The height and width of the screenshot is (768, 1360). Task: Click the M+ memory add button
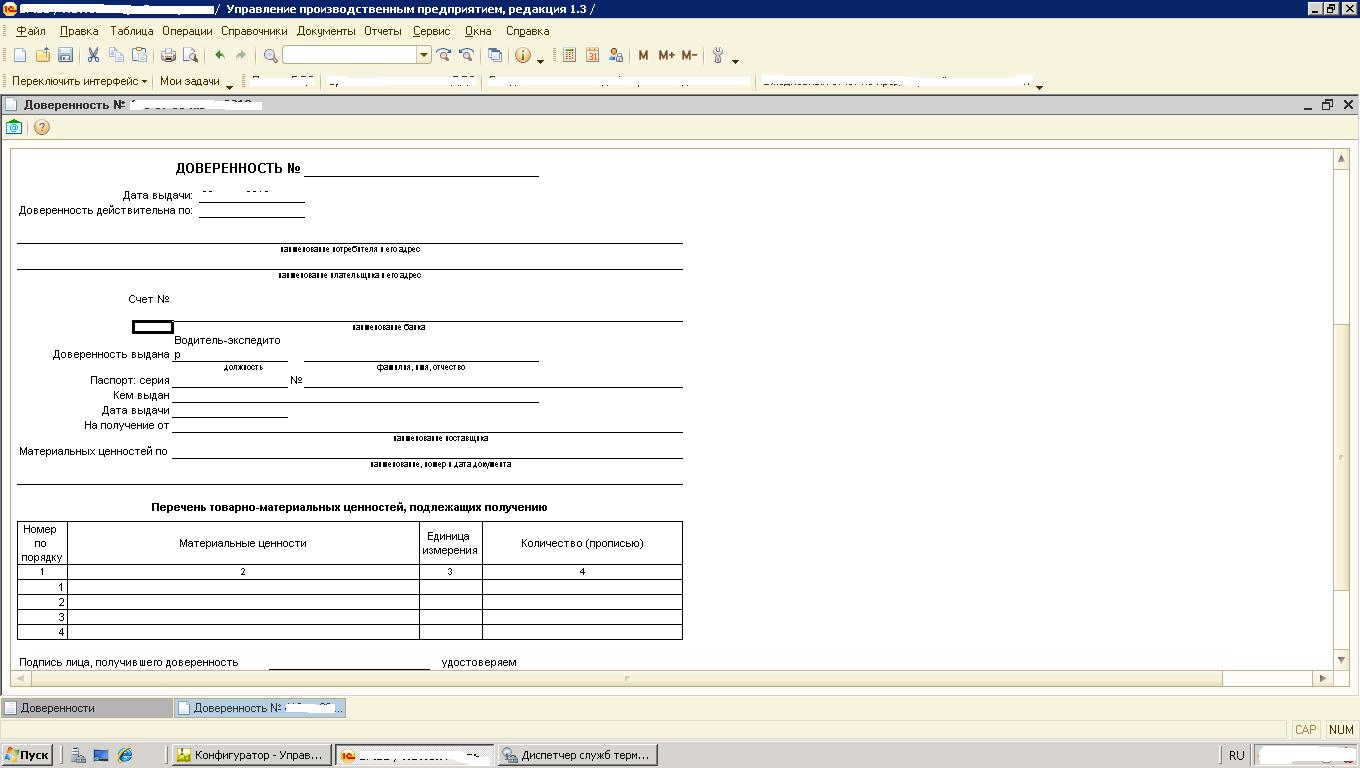tap(667, 56)
